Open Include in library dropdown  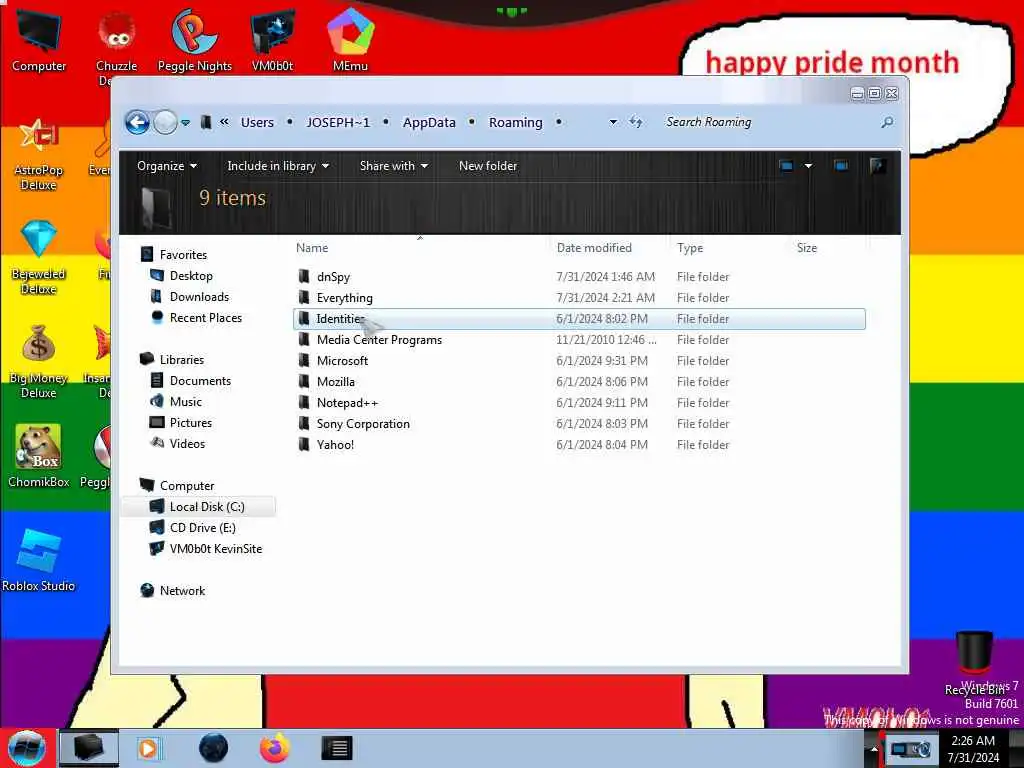(x=278, y=166)
